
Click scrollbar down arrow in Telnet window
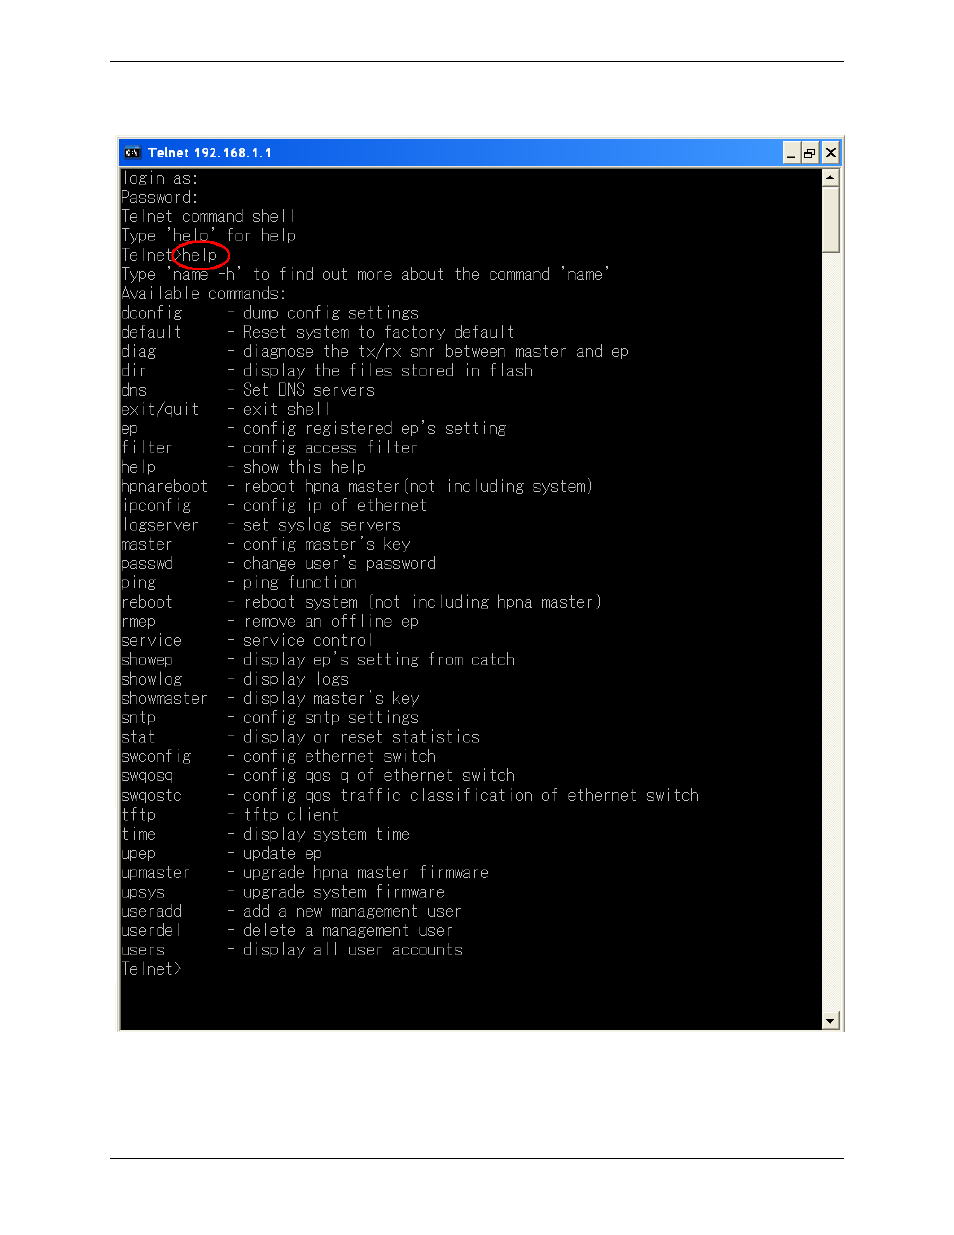click(x=831, y=1021)
